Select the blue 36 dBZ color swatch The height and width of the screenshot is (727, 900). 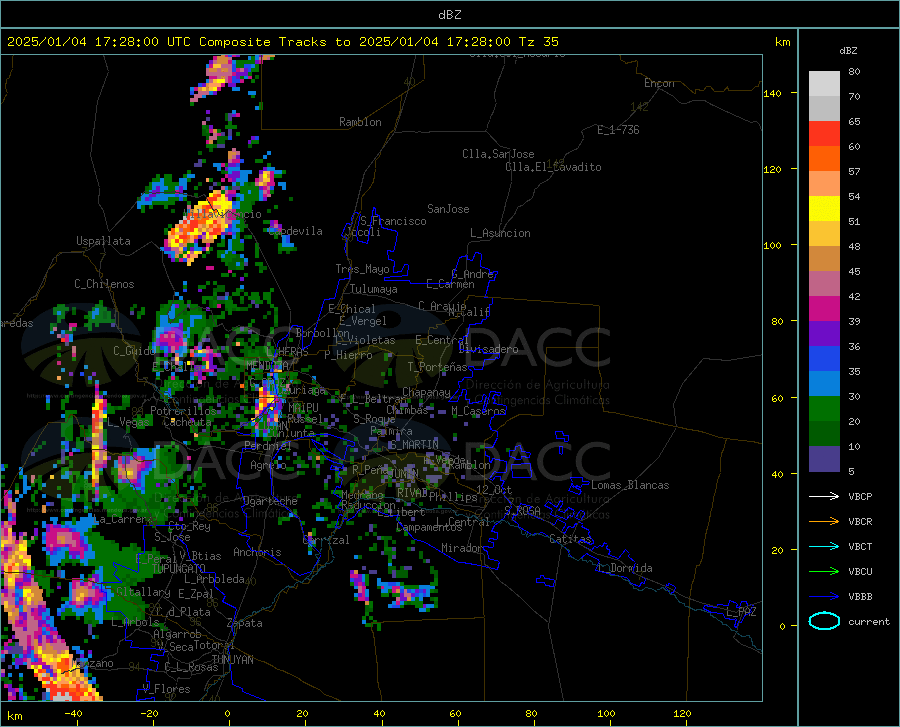pos(824,359)
